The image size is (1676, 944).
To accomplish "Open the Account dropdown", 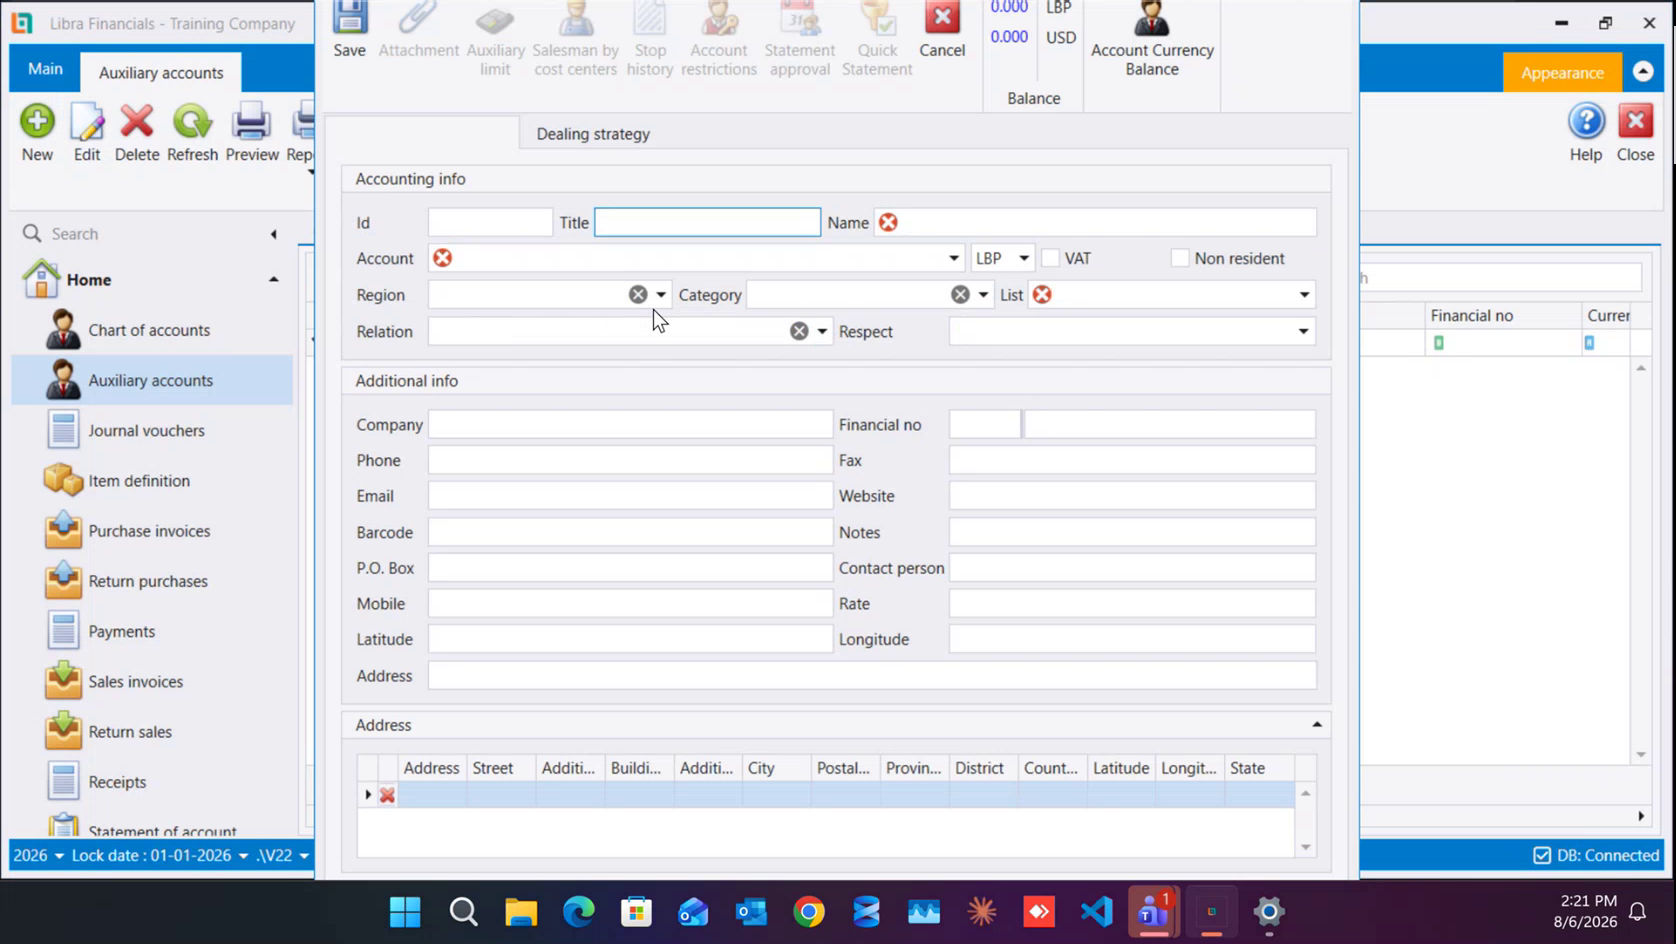I will point(953,258).
